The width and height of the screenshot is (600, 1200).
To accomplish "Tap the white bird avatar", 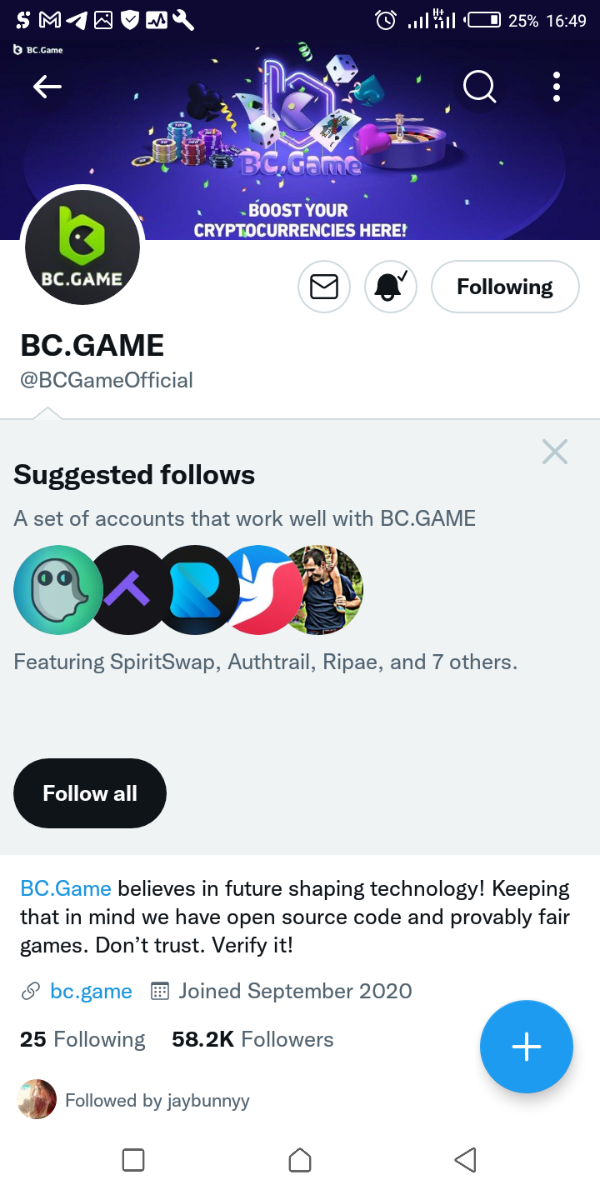I will pos(261,590).
